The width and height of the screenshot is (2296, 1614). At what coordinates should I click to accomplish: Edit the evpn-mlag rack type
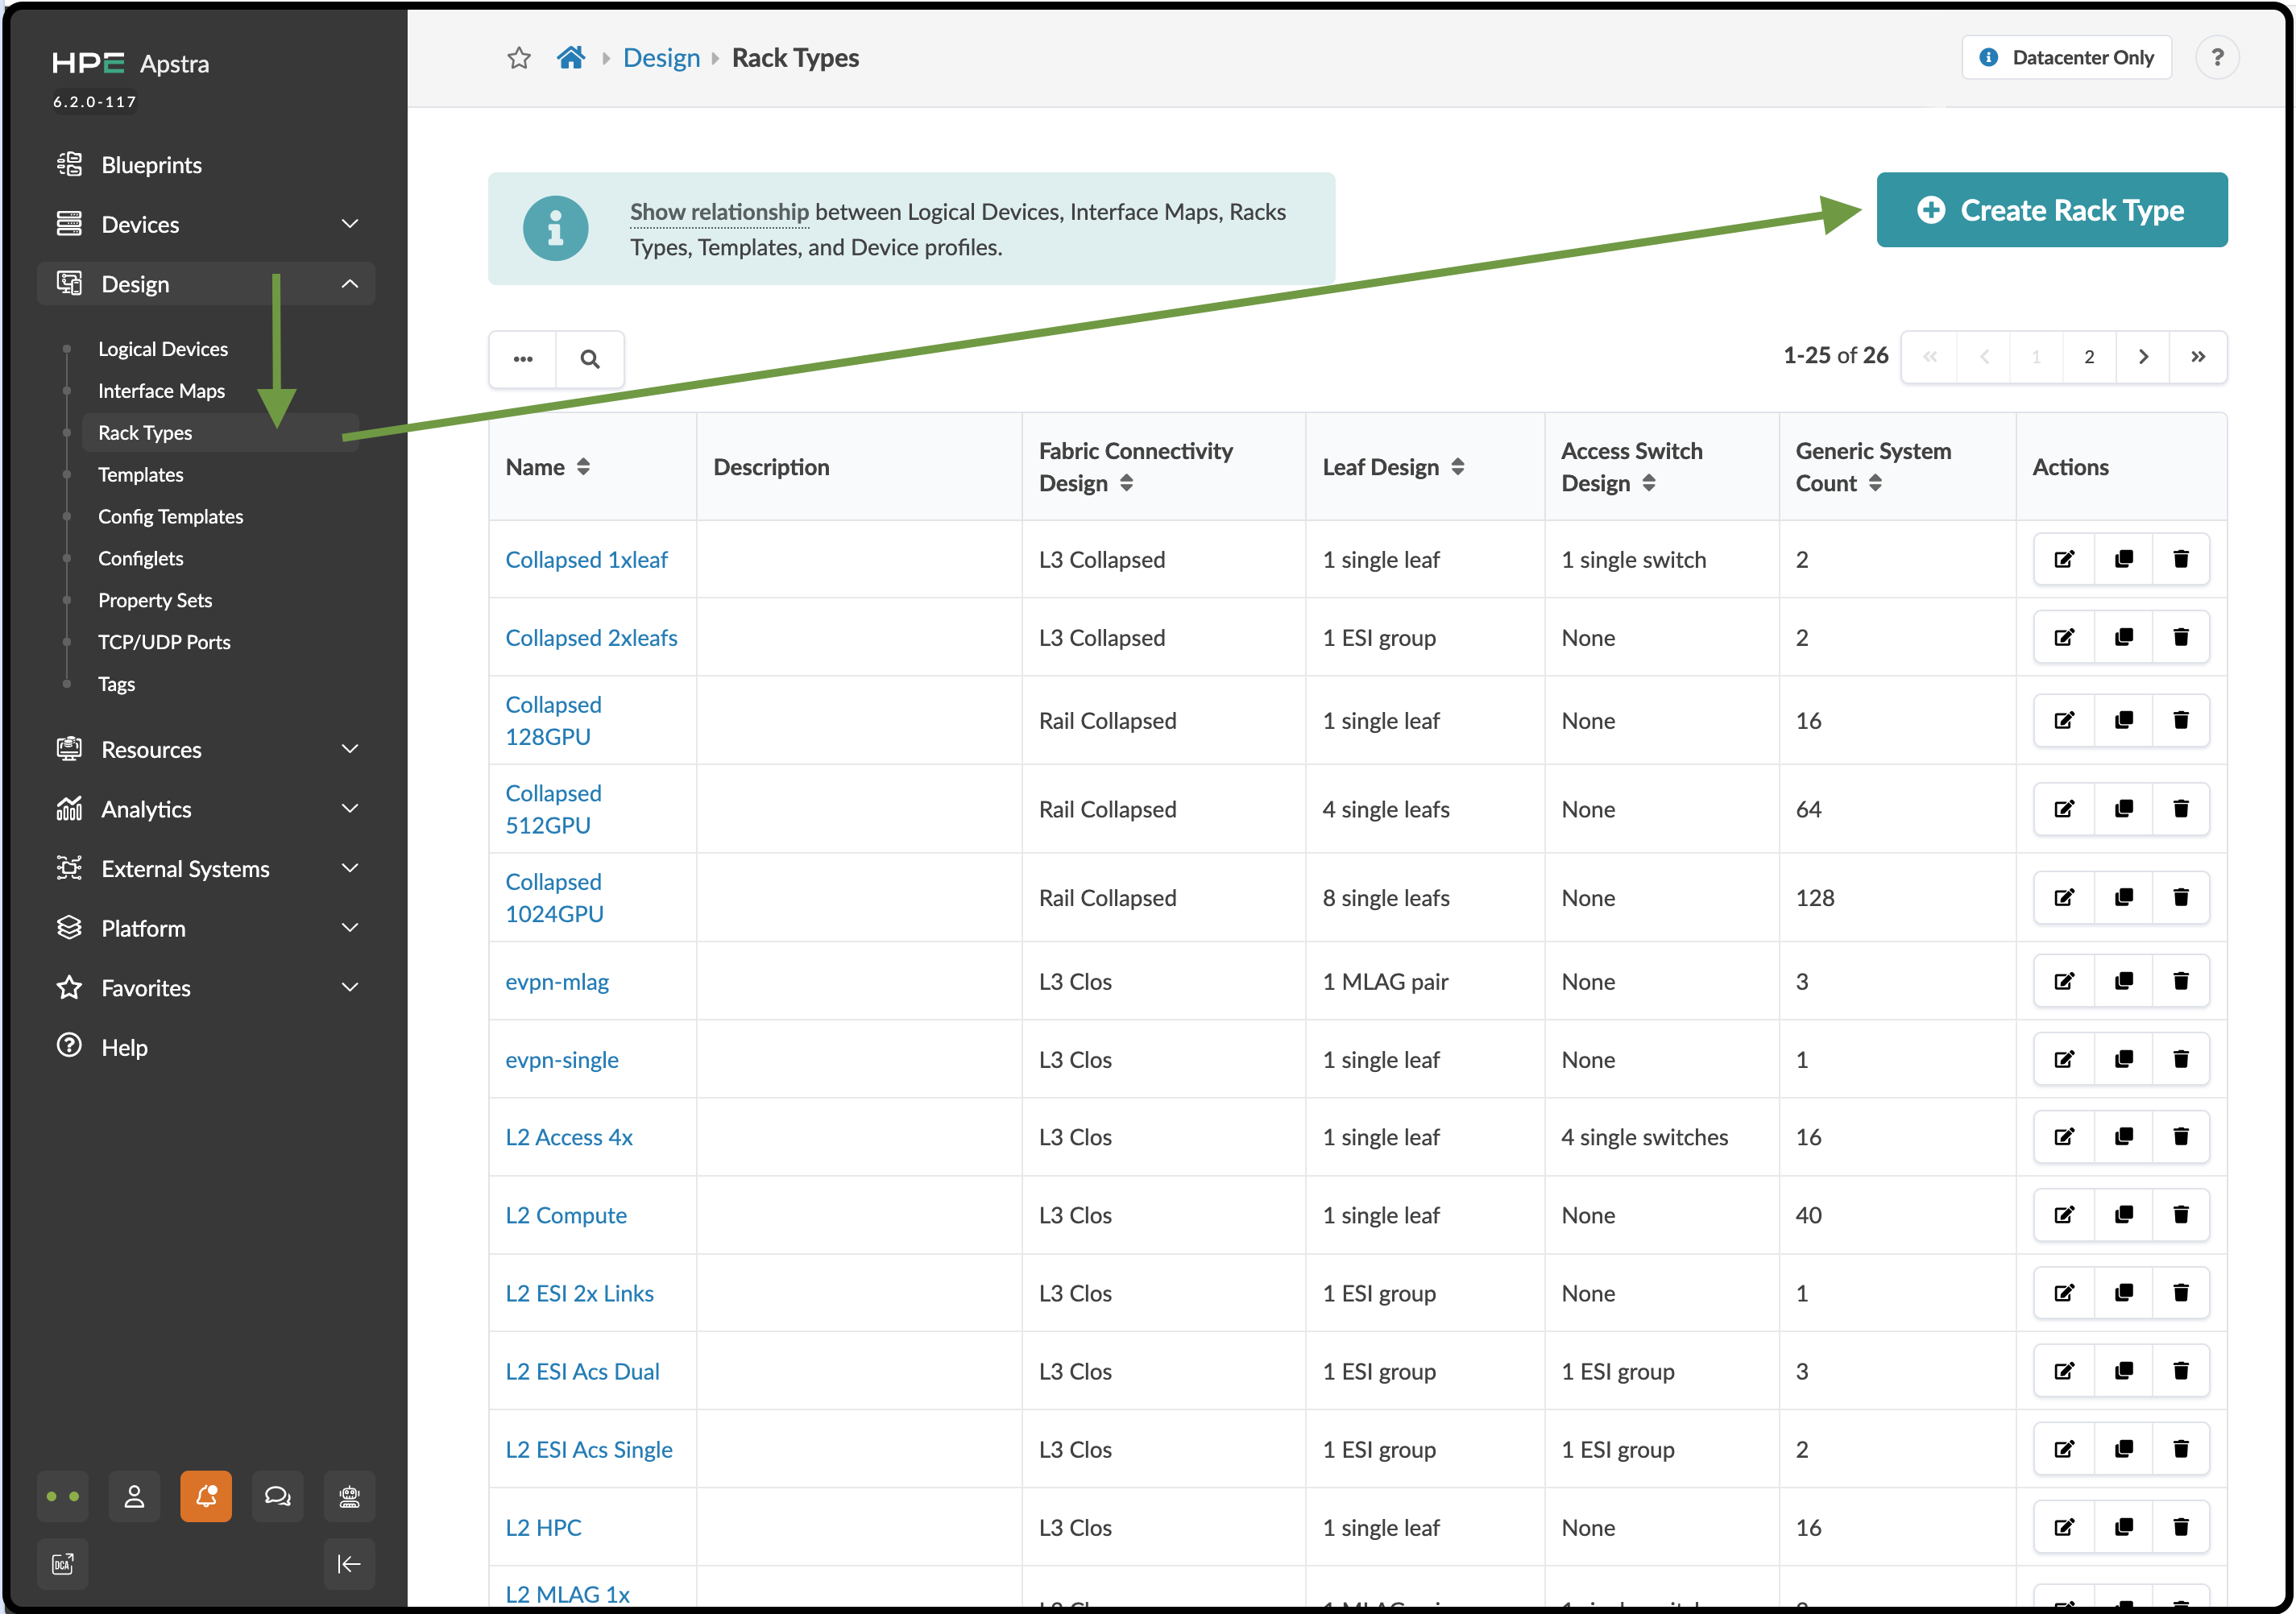pyautogui.click(x=2063, y=981)
